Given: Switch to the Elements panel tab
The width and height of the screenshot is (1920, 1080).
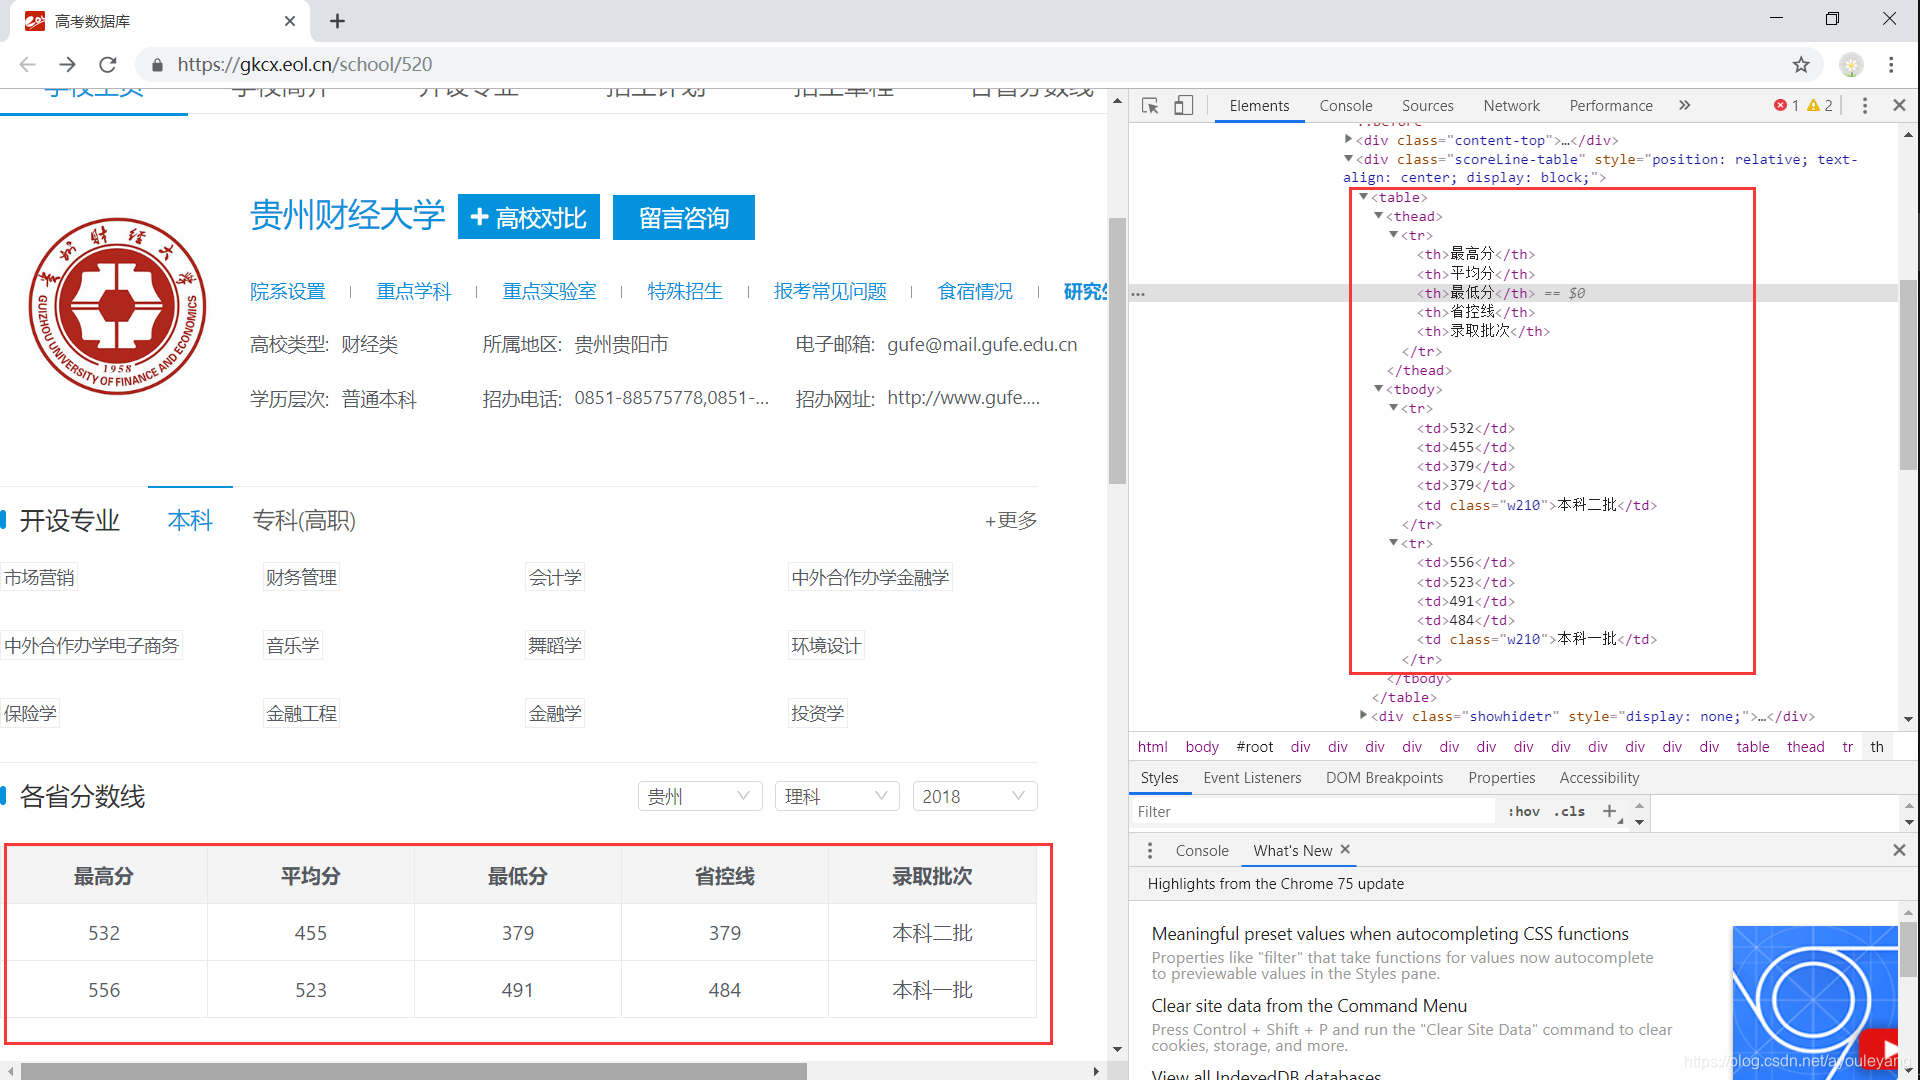Looking at the screenshot, I should [x=1259, y=105].
